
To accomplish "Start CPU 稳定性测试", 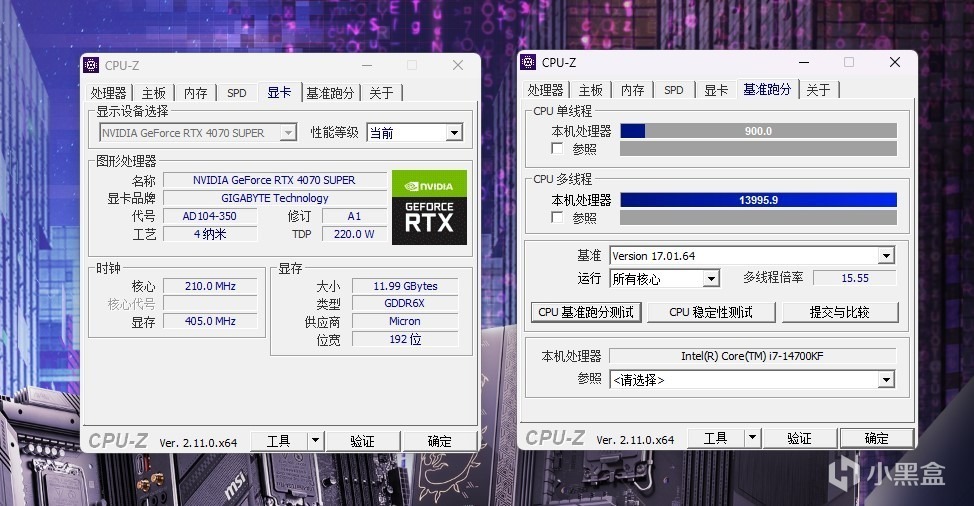I will pyautogui.click(x=711, y=312).
